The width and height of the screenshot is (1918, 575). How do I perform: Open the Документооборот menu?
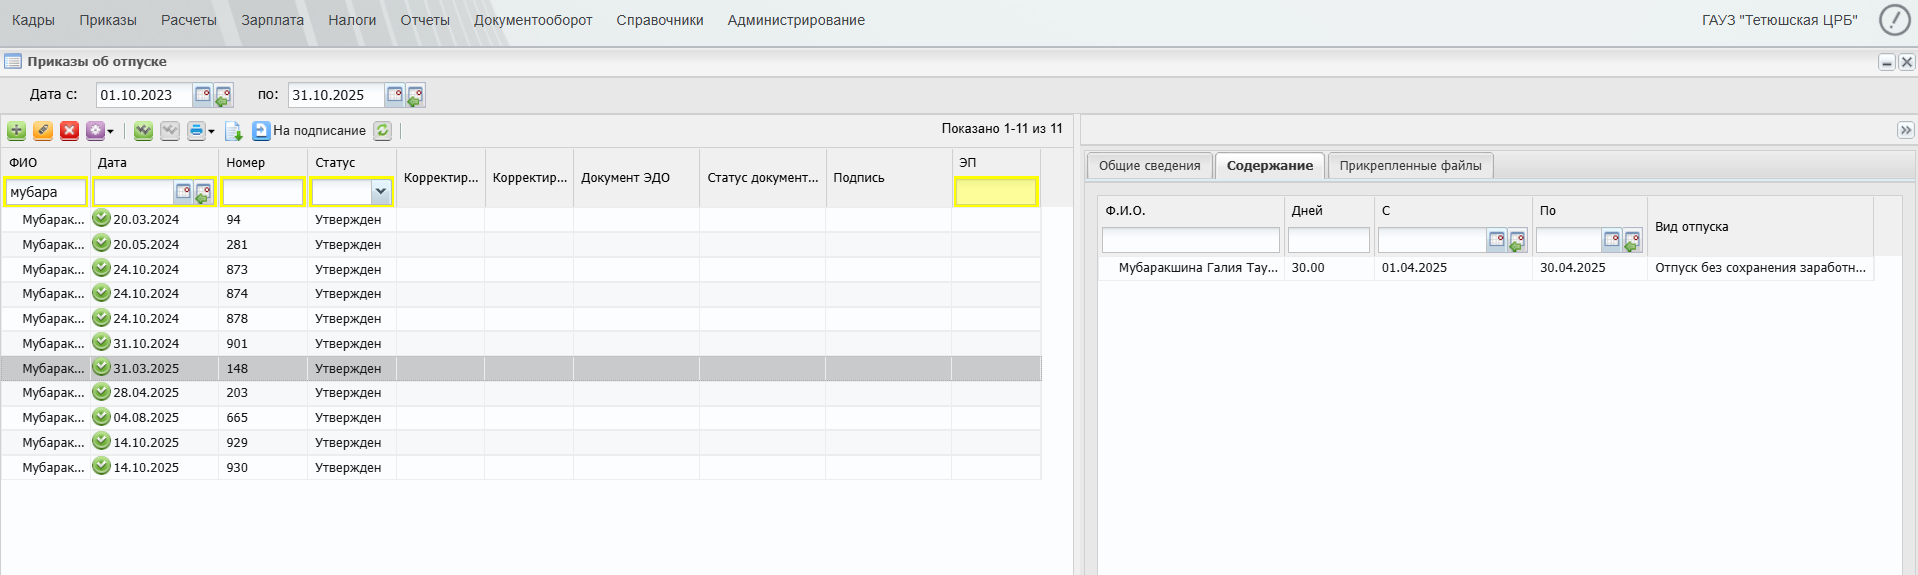tap(533, 20)
